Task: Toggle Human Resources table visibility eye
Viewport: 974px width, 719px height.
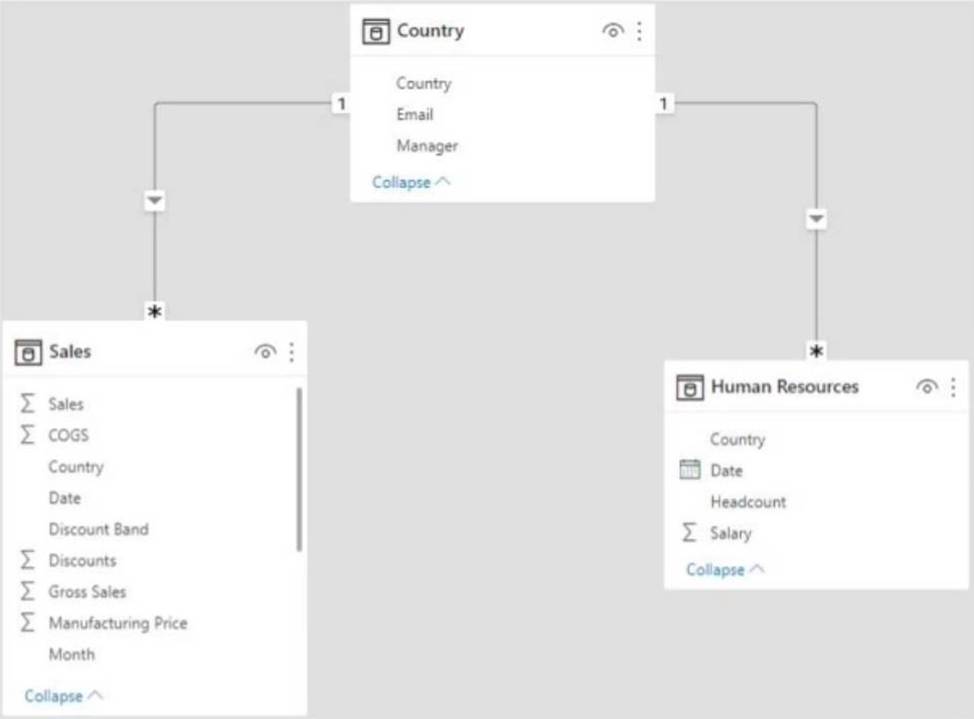Action: tap(927, 387)
